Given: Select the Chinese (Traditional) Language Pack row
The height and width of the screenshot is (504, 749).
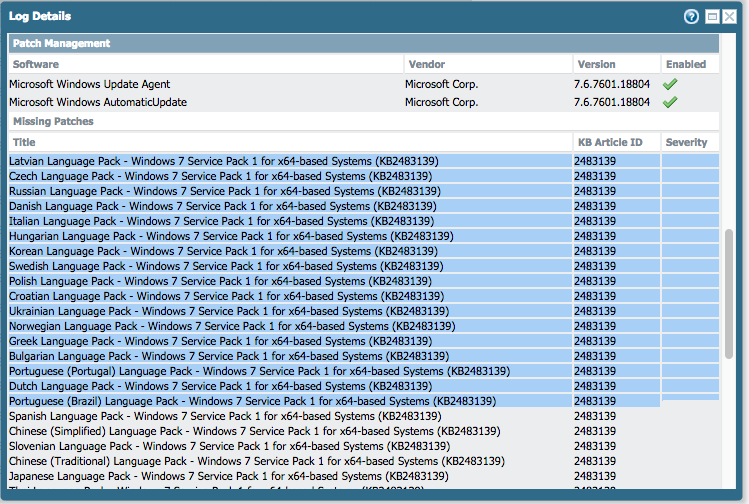Looking at the screenshot, I should 364,461.
